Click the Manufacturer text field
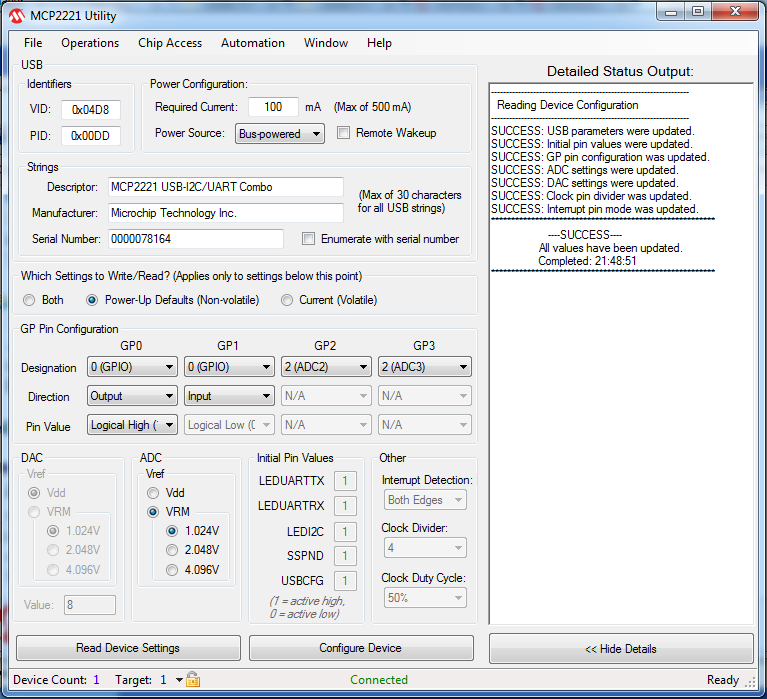Screen dimensions: 767x699 point(226,213)
